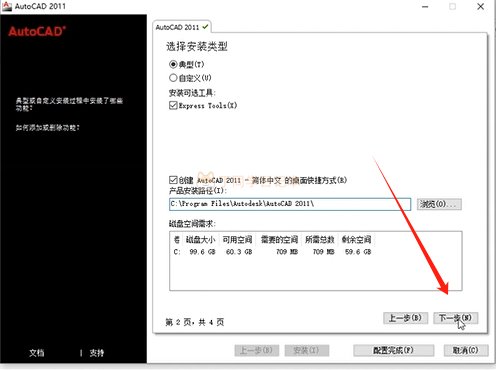Screen dimensions: 496x370
Task: Open the 文档 documentation link
Action: [x=37, y=352]
